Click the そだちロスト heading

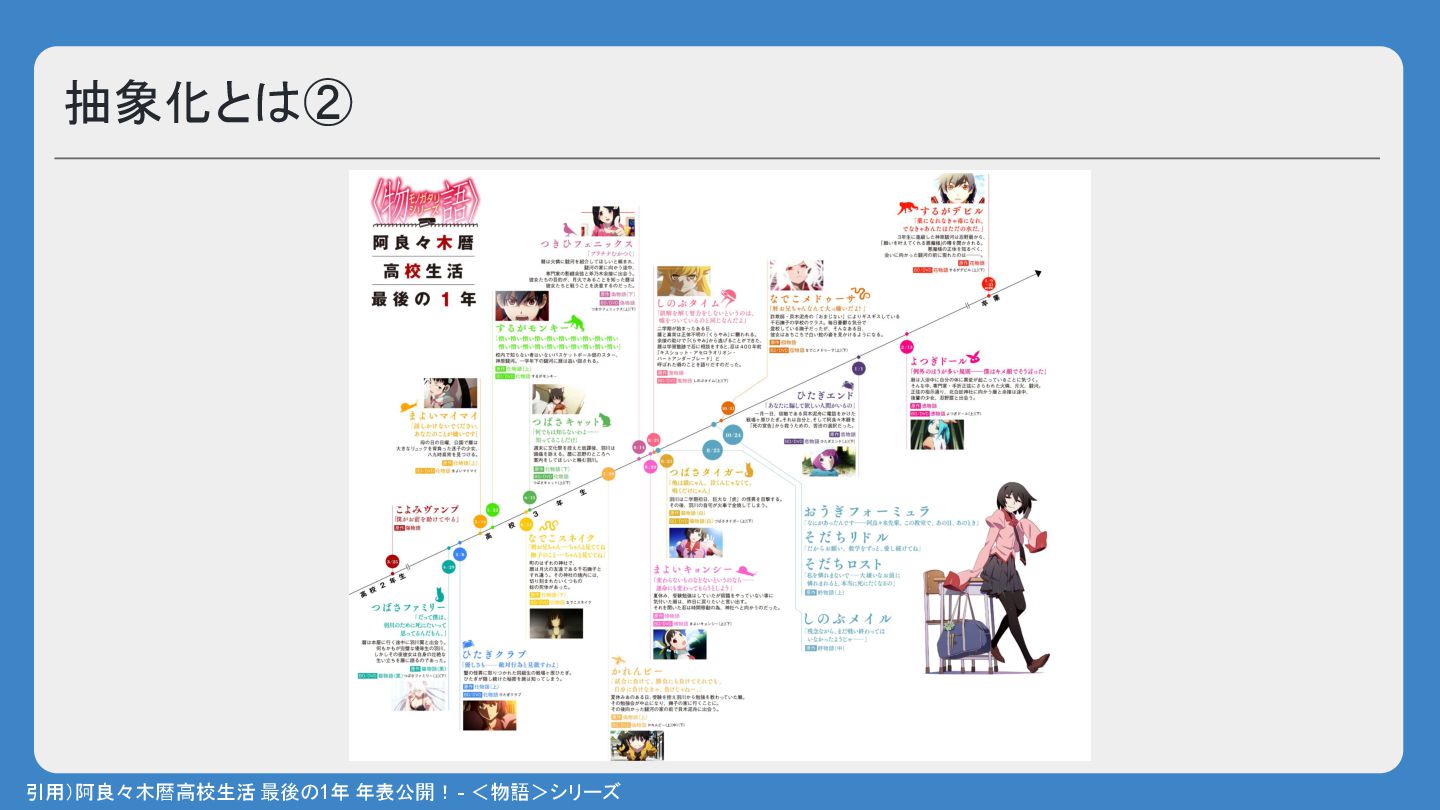coord(845,564)
